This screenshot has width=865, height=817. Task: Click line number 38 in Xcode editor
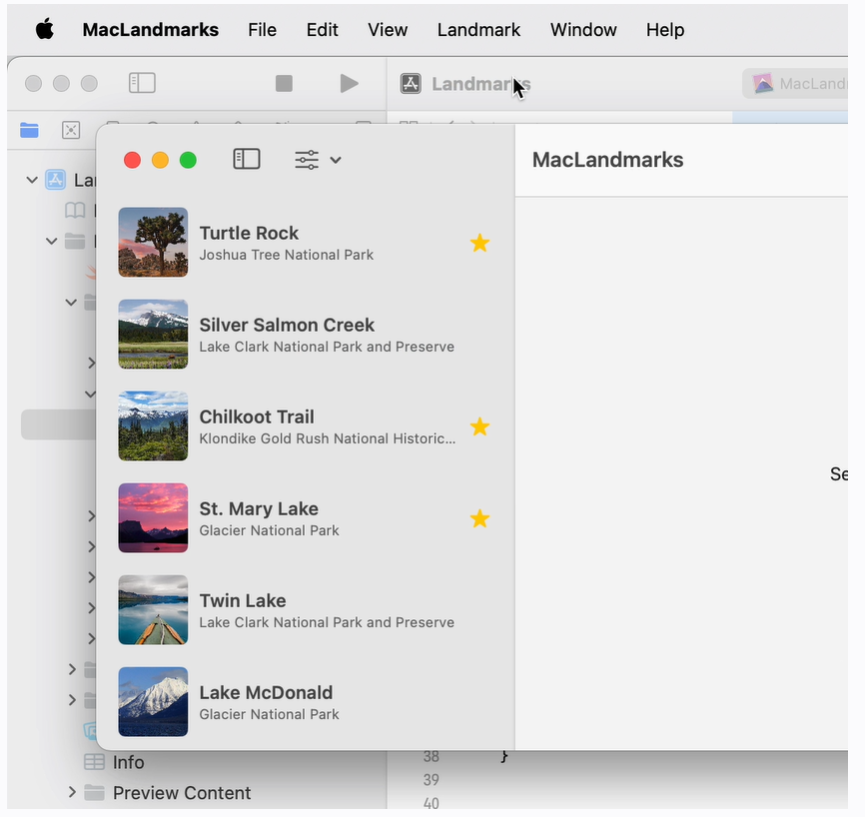click(431, 756)
